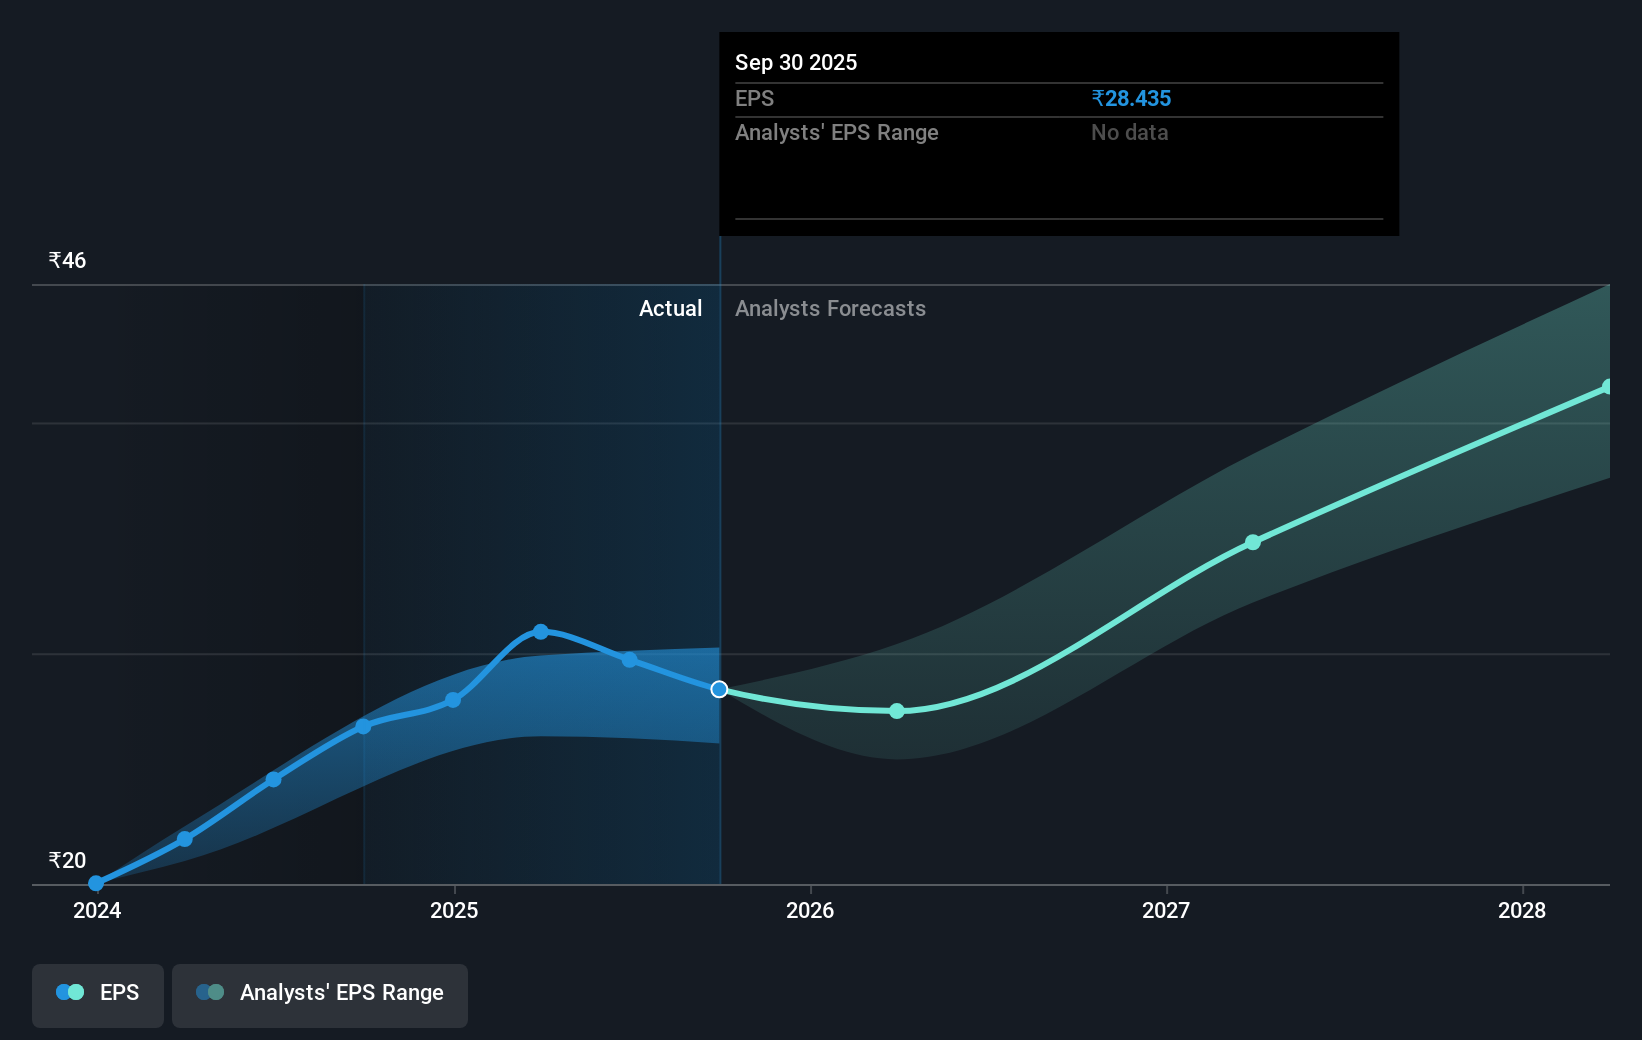Click the Sep 30 2025 tooltip header
This screenshot has width=1642, height=1040.
(x=796, y=62)
